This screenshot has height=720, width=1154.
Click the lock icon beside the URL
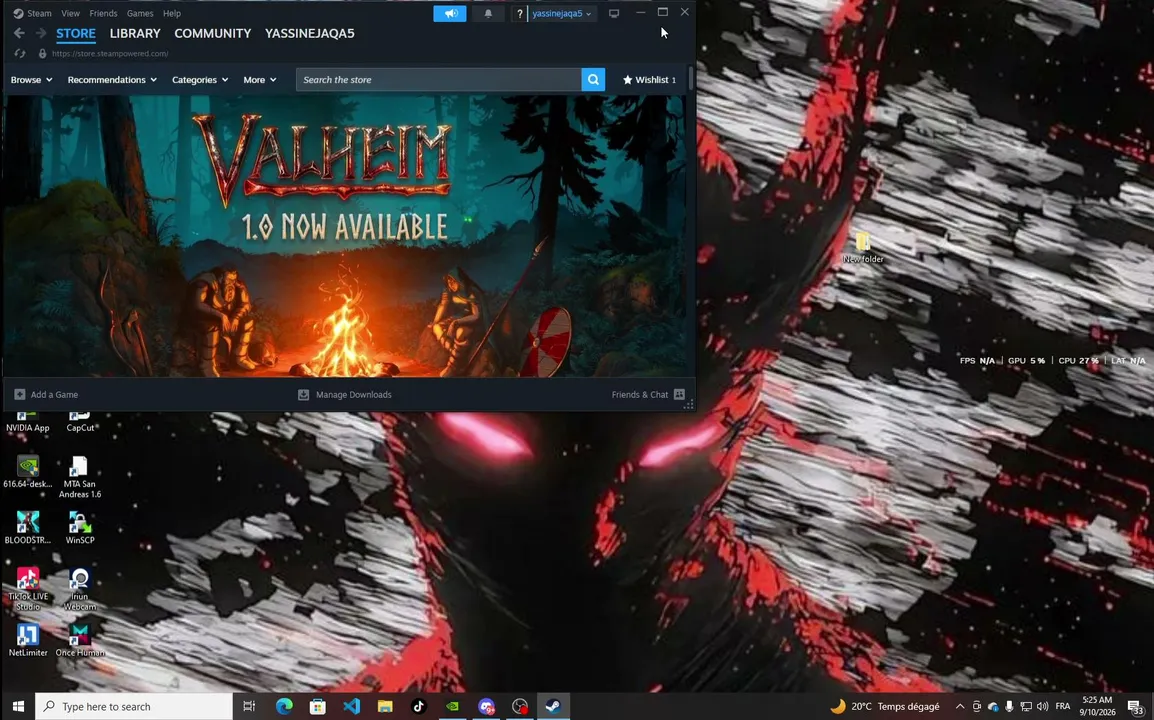[42, 54]
